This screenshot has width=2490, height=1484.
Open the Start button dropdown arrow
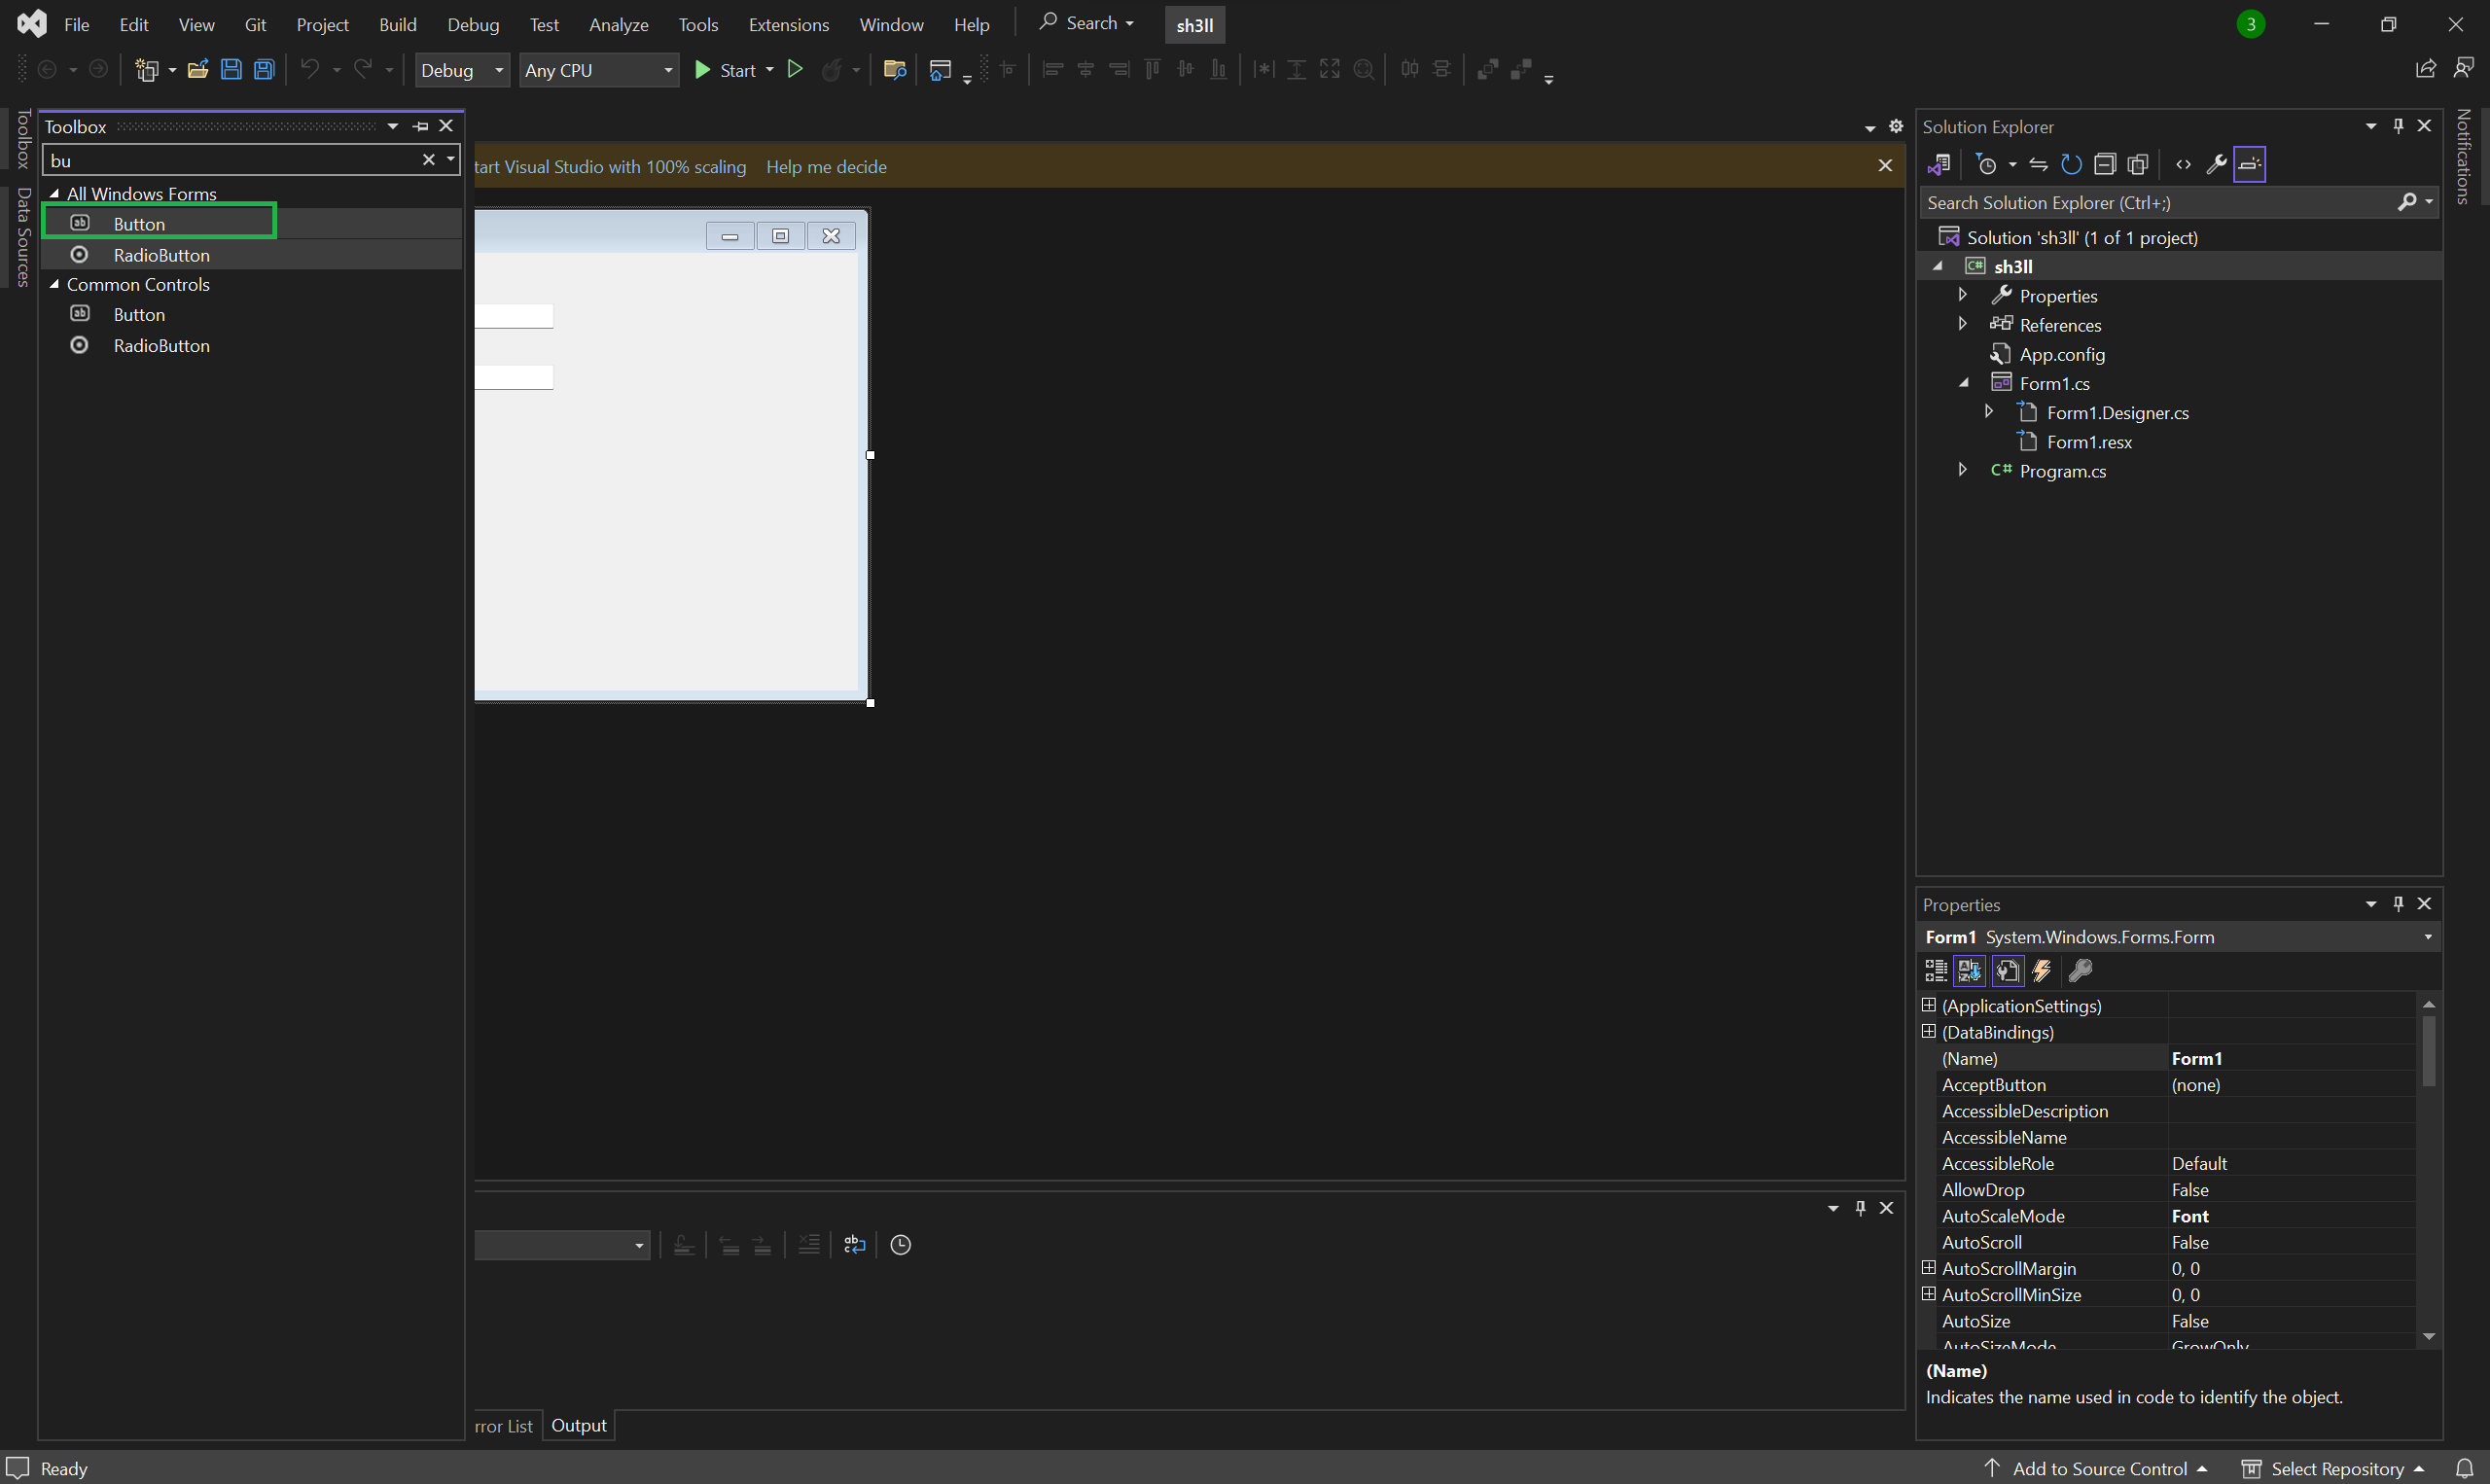[770, 70]
